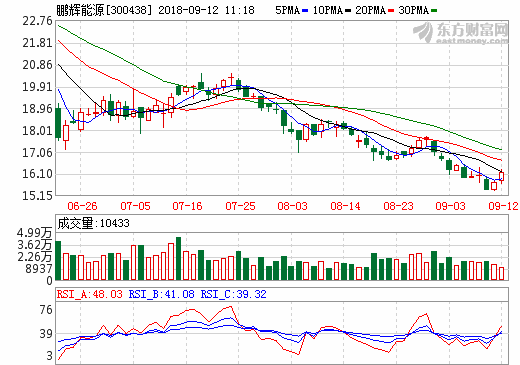Viewport: 520px width, 365px height.
Task: Click the 20PMA red legend swatch
Action: pos(391,11)
